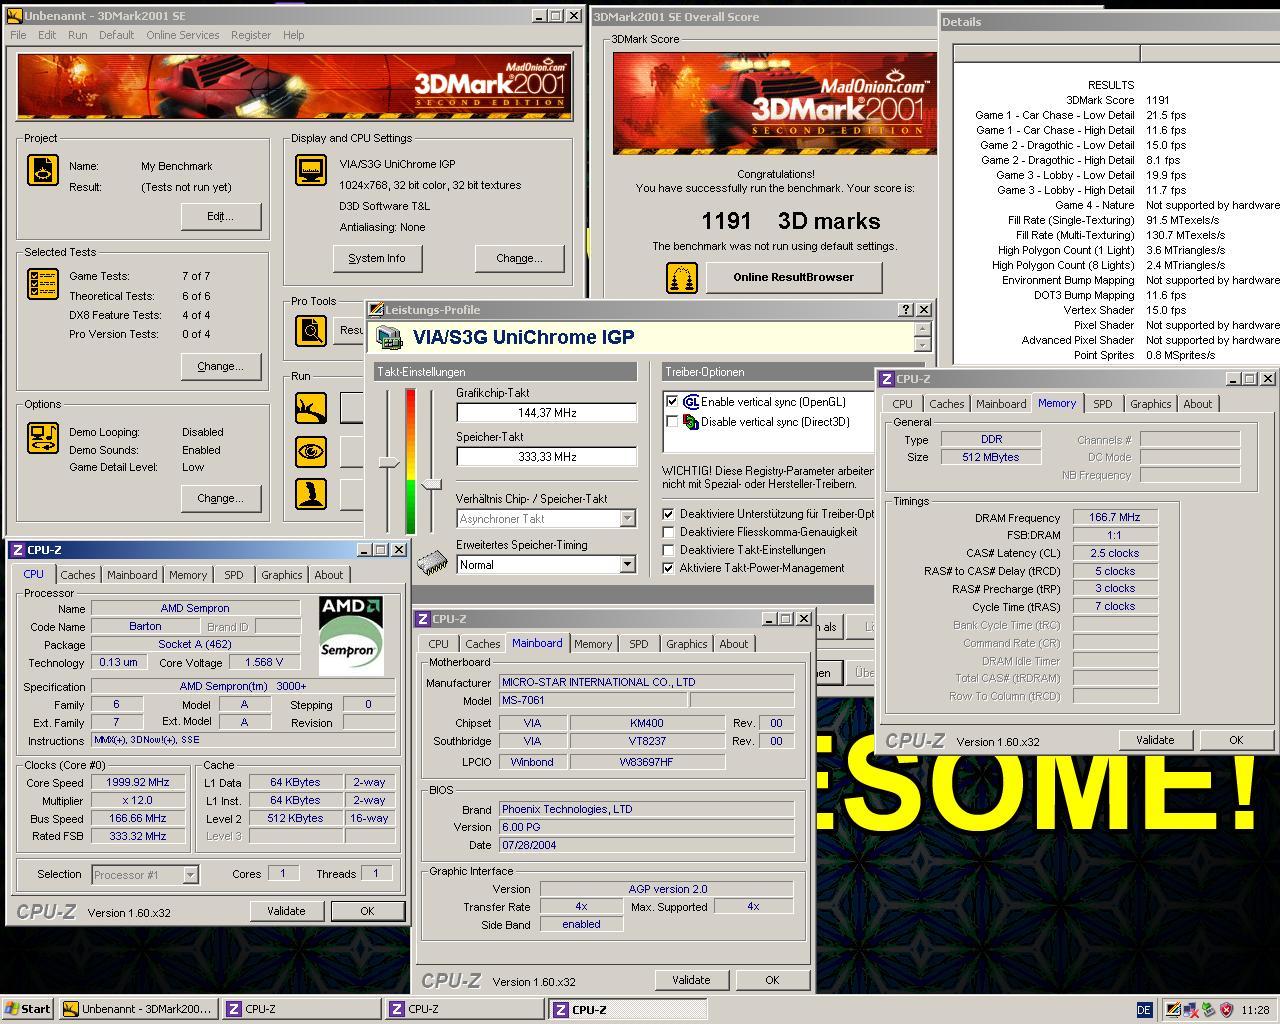Click the Selected Tests checklist icon
This screenshot has width=1280, height=1024.
click(43, 284)
